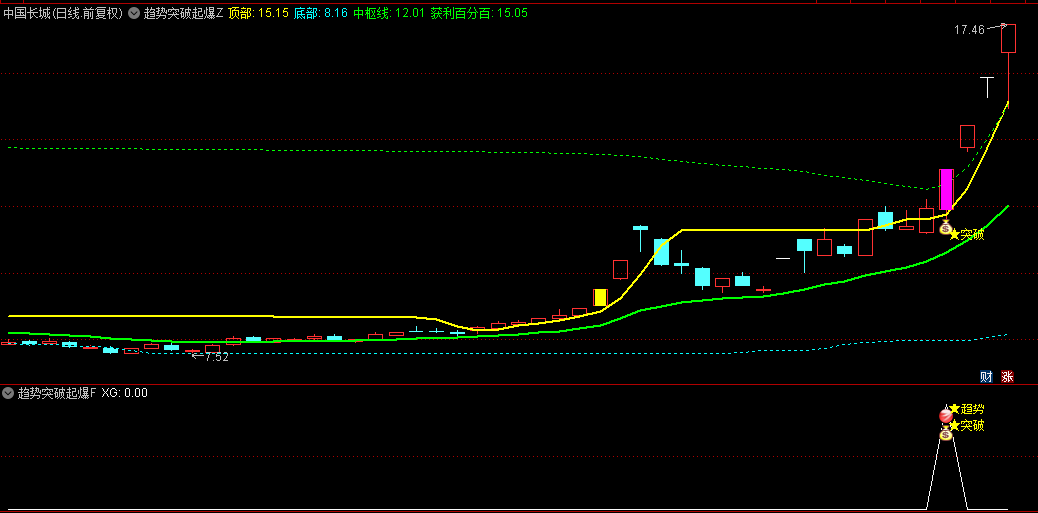The height and width of the screenshot is (513, 1038).
Task: Click the red ball icon in lower panel
Action: pyautogui.click(x=946, y=416)
